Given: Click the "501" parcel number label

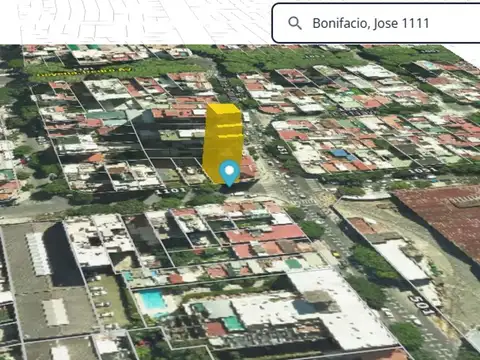Looking at the screenshot, I should click(x=422, y=305).
